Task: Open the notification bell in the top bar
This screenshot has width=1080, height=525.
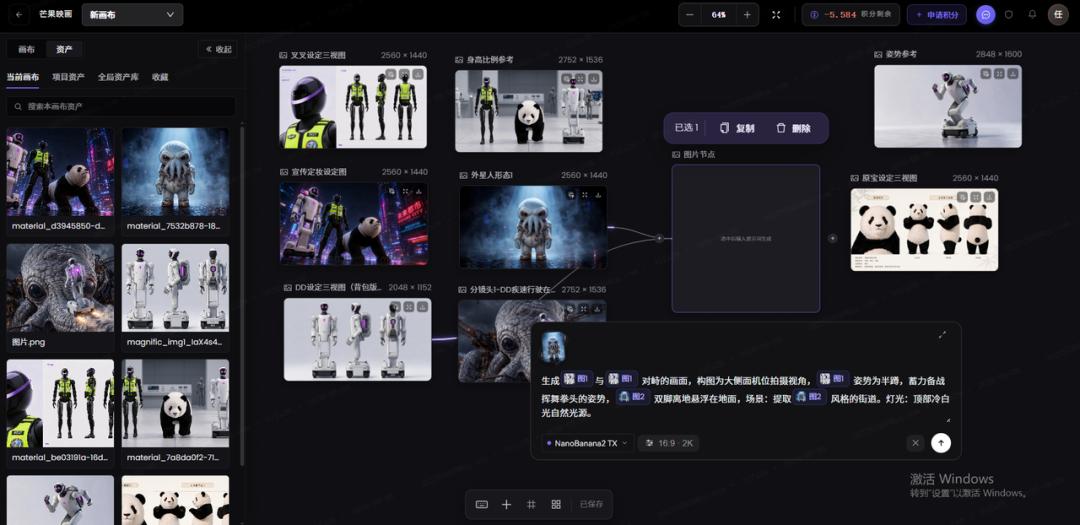Action: pyautogui.click(x=1032, y=14)
